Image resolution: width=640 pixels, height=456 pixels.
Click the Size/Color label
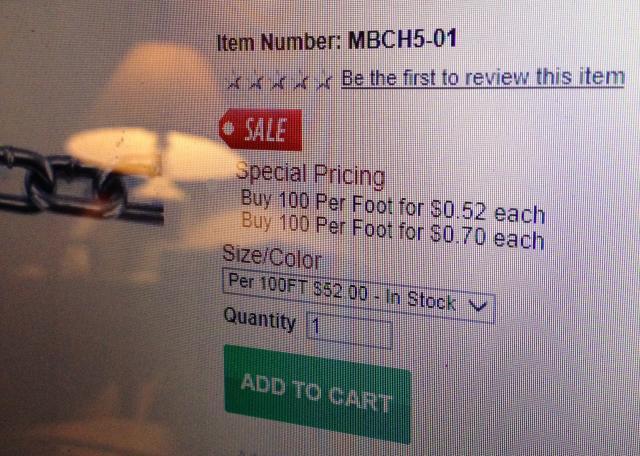tap(272, 257)
